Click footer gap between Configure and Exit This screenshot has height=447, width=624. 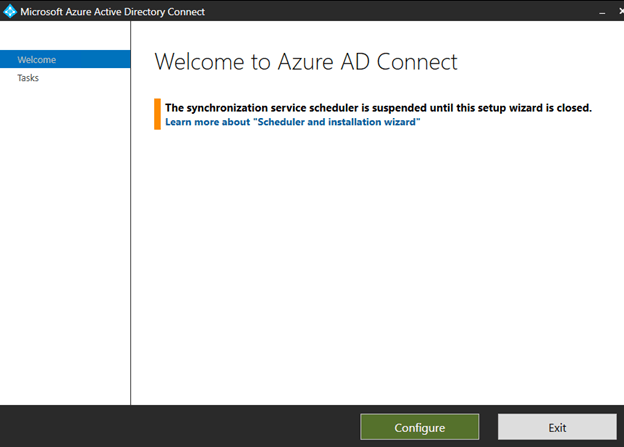coord(488,427)
